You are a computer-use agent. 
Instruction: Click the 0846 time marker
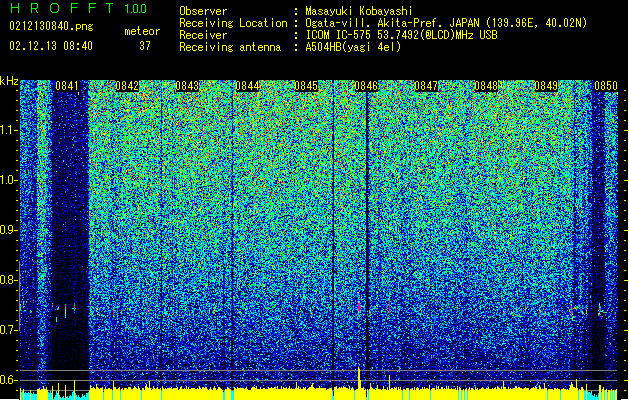366,86
